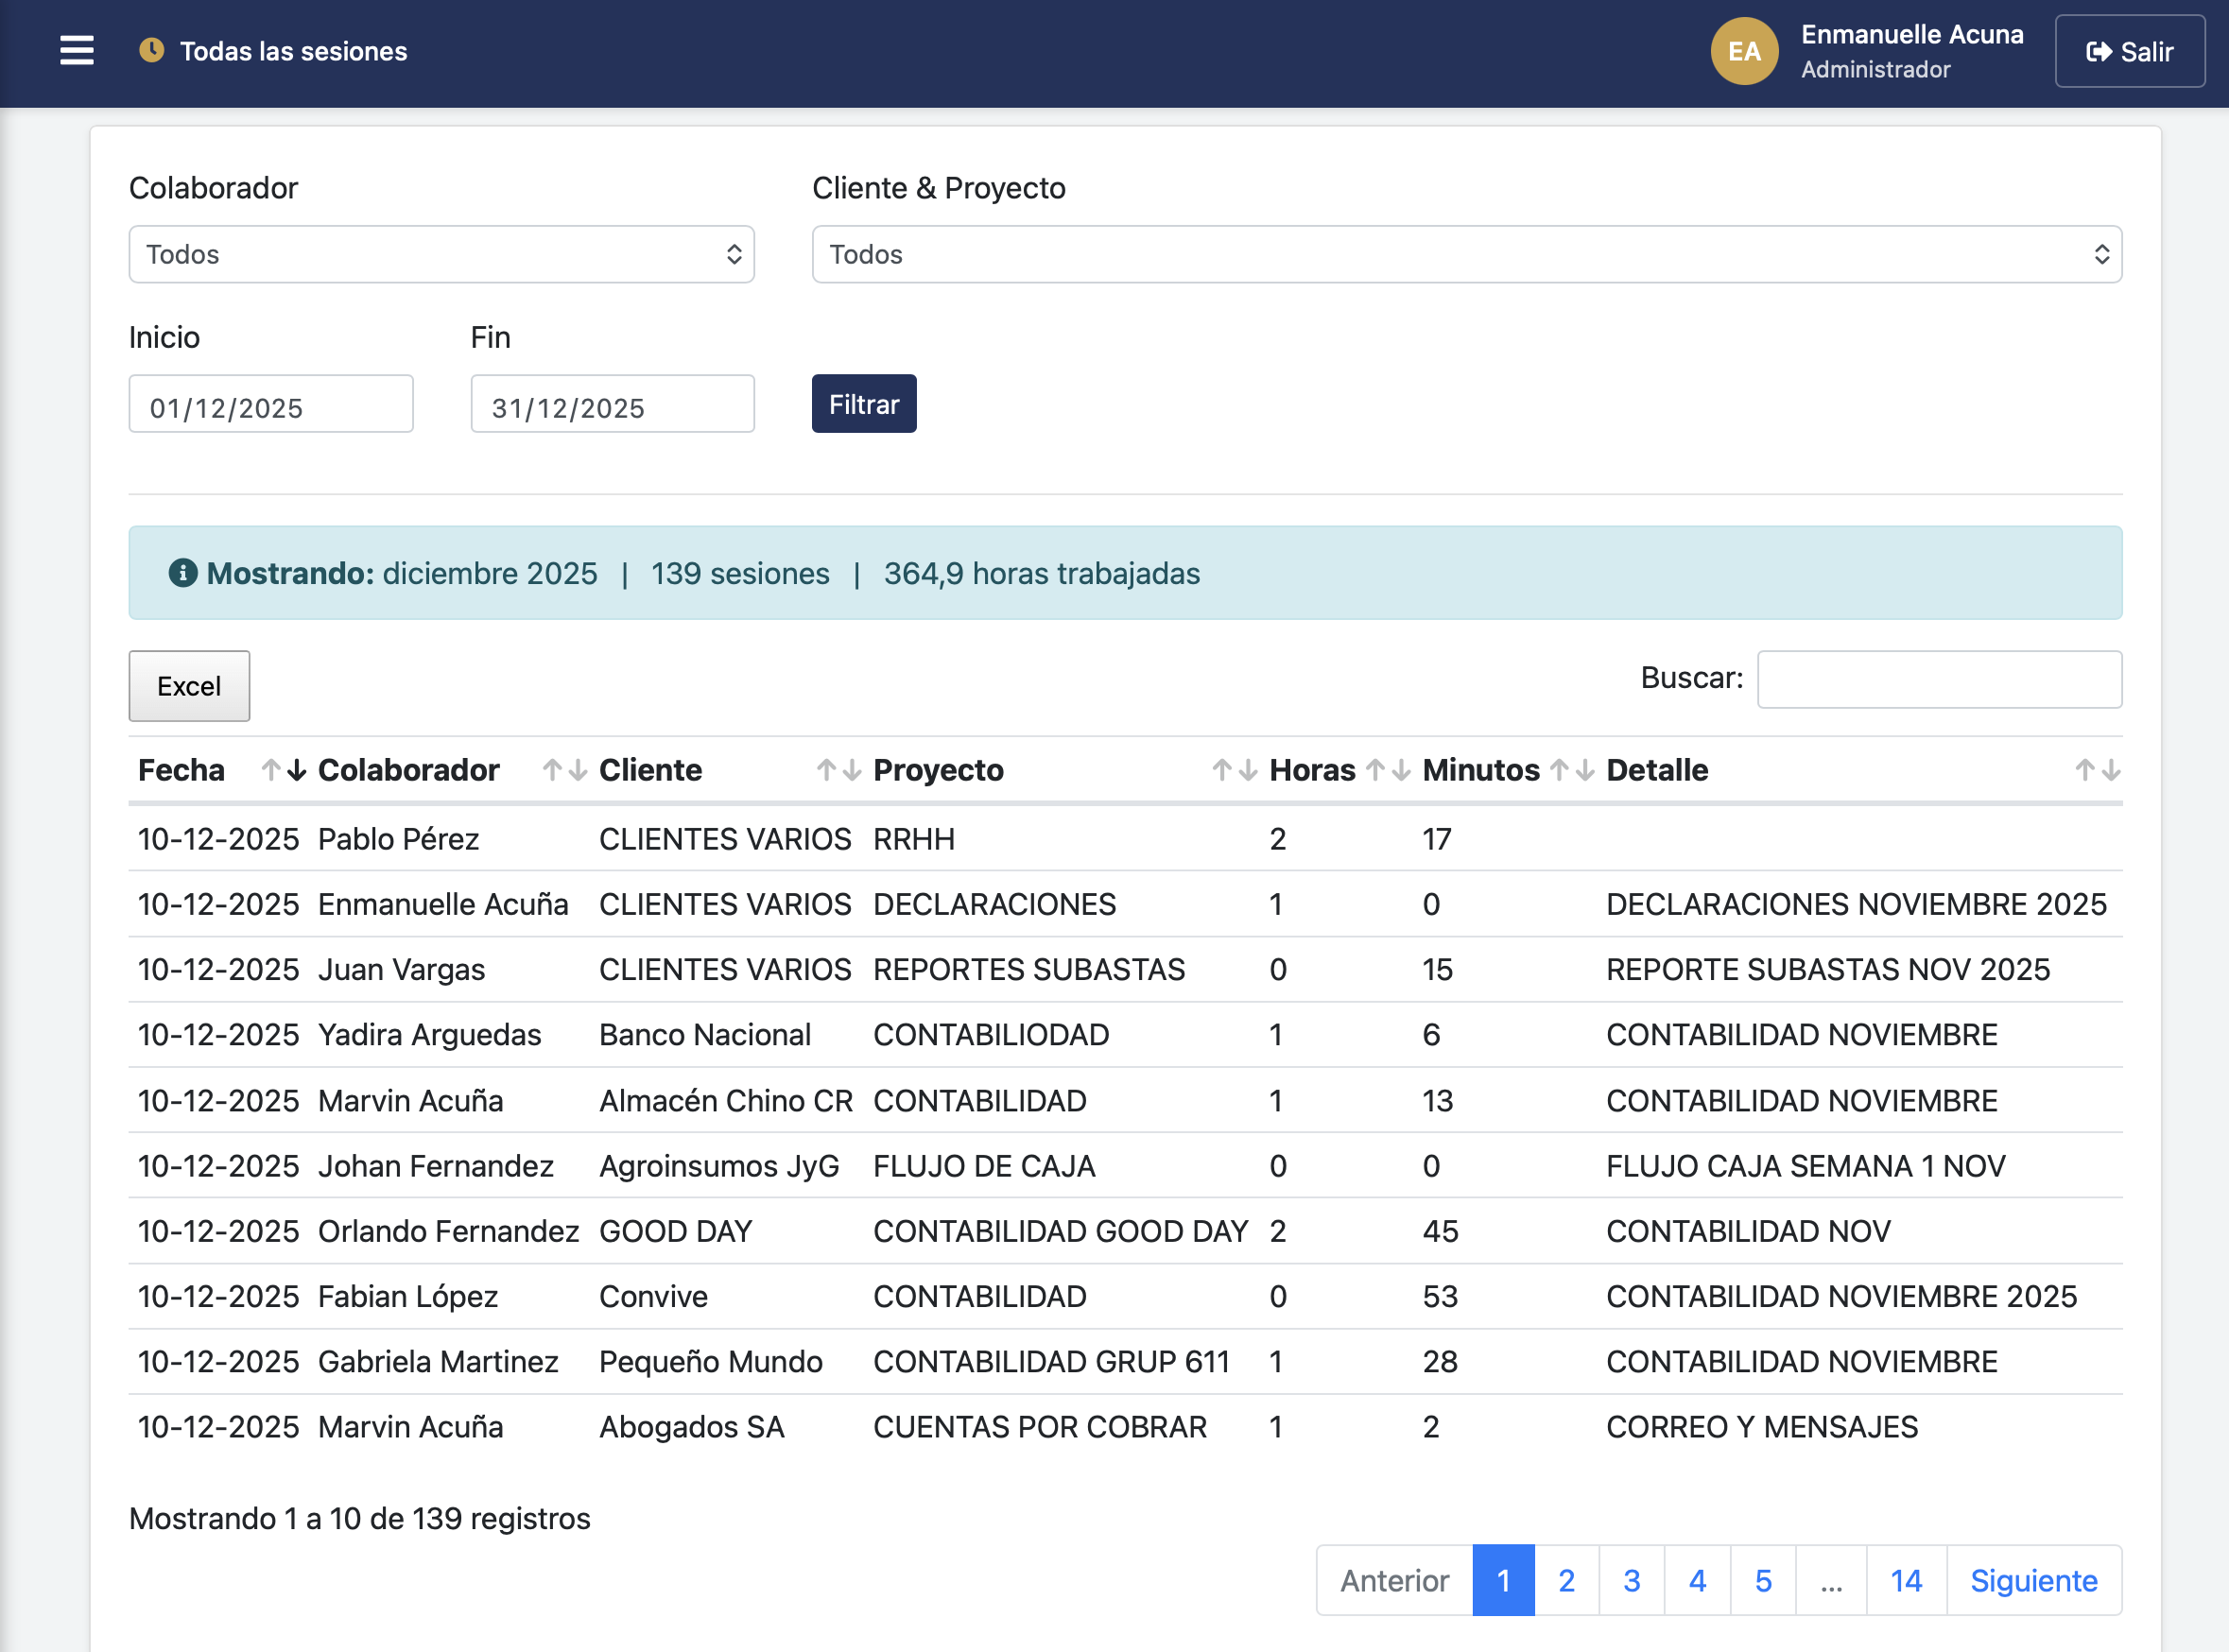Open the Cliente & Proyecto dropdown

1466,254
